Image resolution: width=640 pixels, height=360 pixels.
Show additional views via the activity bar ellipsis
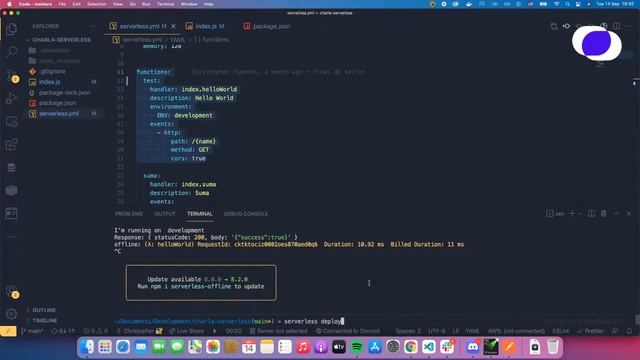coord(11,236)
